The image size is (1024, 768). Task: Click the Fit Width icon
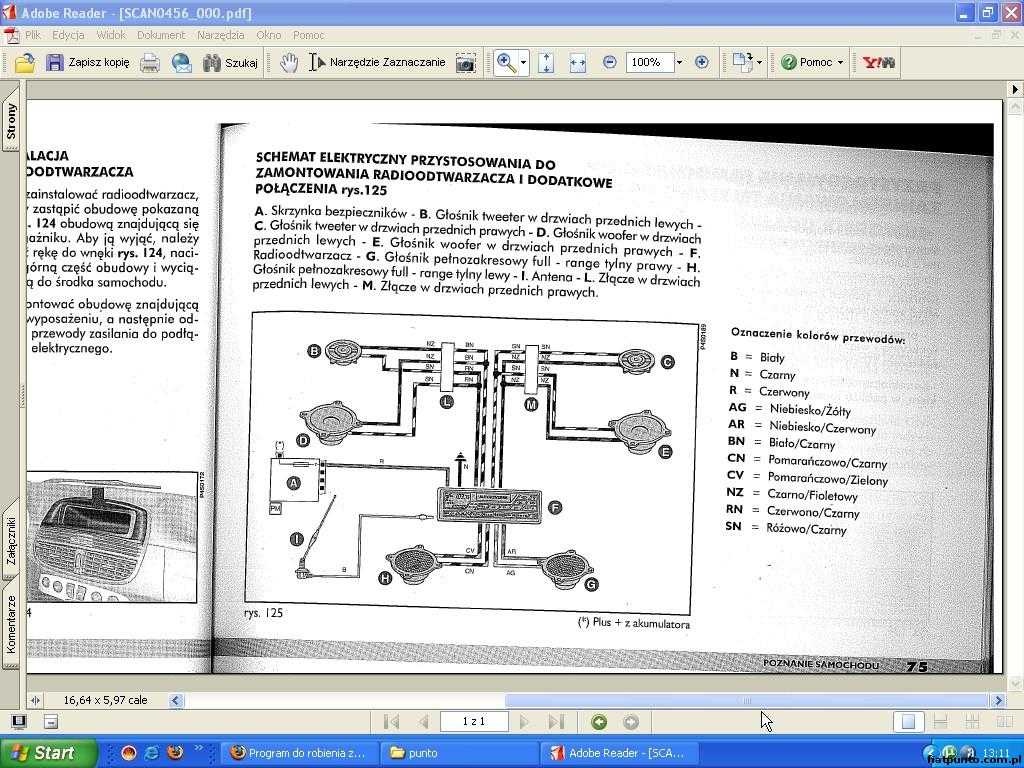578,63
